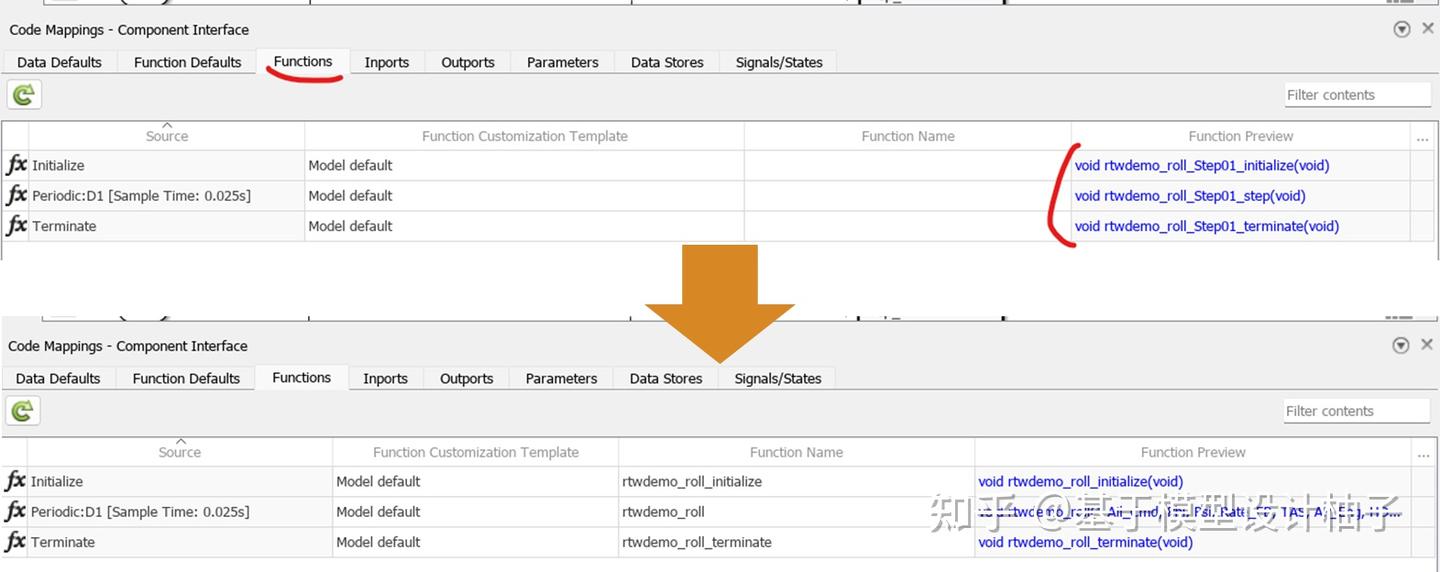The image size is (1440, 572).
Task: Click fx icon beside Initialize in upper table
Action: 17,165
